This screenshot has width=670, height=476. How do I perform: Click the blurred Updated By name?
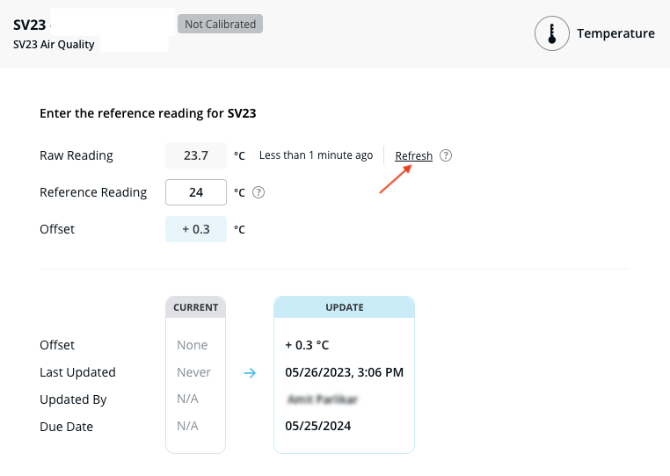click(x=321, y=399)
